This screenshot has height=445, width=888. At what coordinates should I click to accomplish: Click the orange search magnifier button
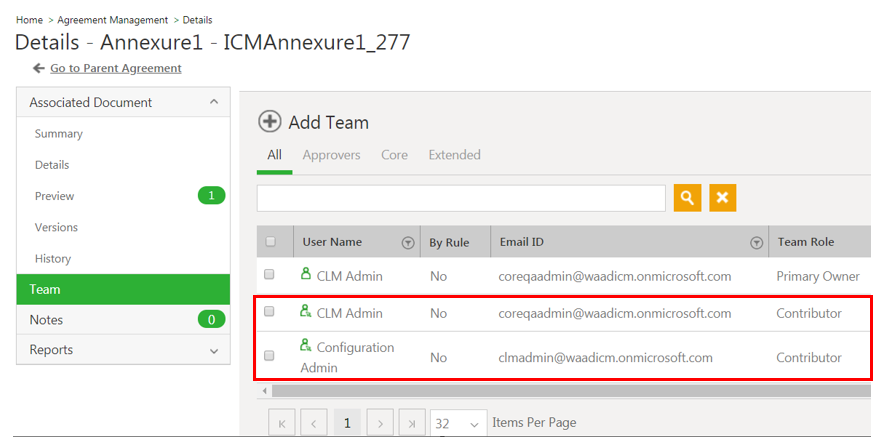tap(687, 198)
